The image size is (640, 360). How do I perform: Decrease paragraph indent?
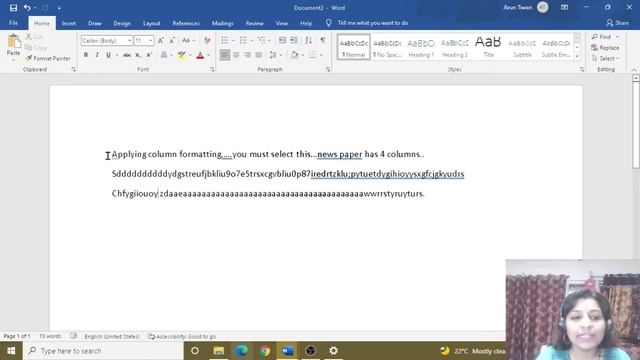point(282,40)
